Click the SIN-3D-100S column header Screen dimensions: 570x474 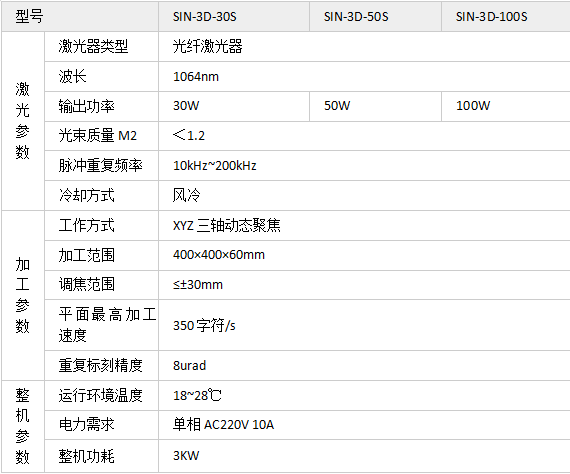pyautogui.click(x=506, y=17)
